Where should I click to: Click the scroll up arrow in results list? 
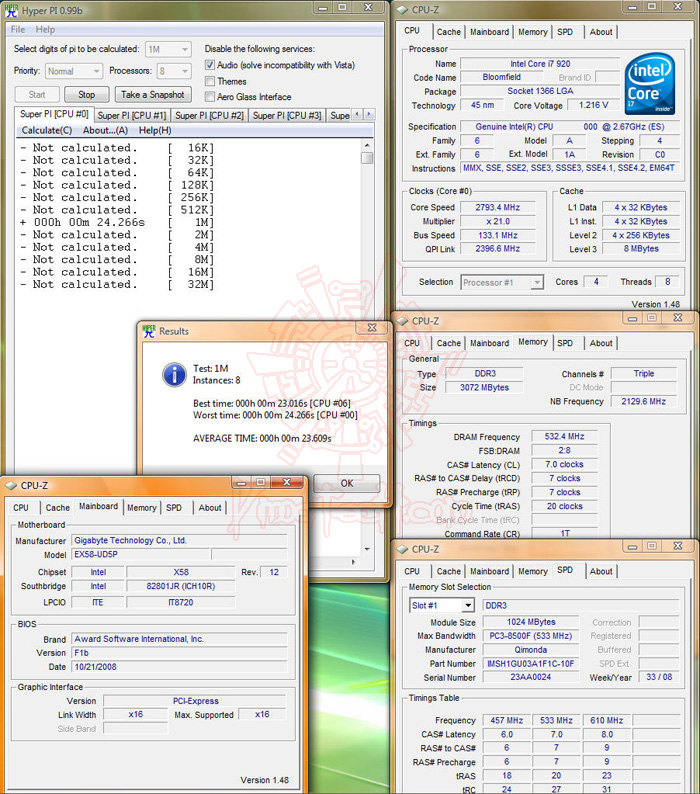(367, 145)
